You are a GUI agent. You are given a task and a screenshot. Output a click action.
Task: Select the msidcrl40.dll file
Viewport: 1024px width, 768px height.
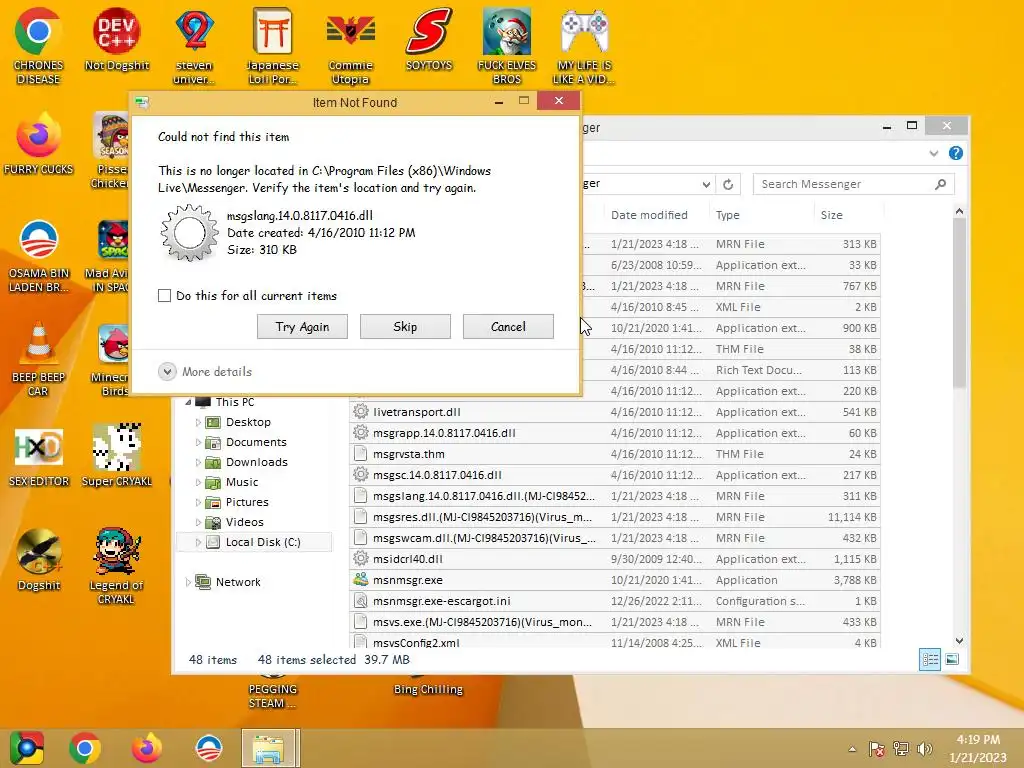pyautogui.click(x=615, y=559)
